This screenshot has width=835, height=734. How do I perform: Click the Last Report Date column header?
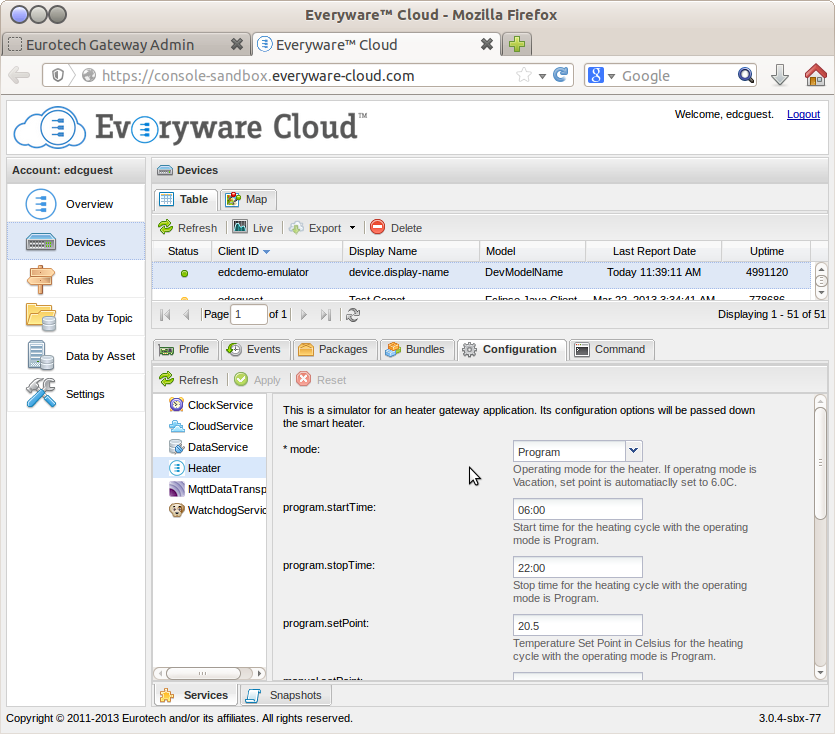(653, 251)
